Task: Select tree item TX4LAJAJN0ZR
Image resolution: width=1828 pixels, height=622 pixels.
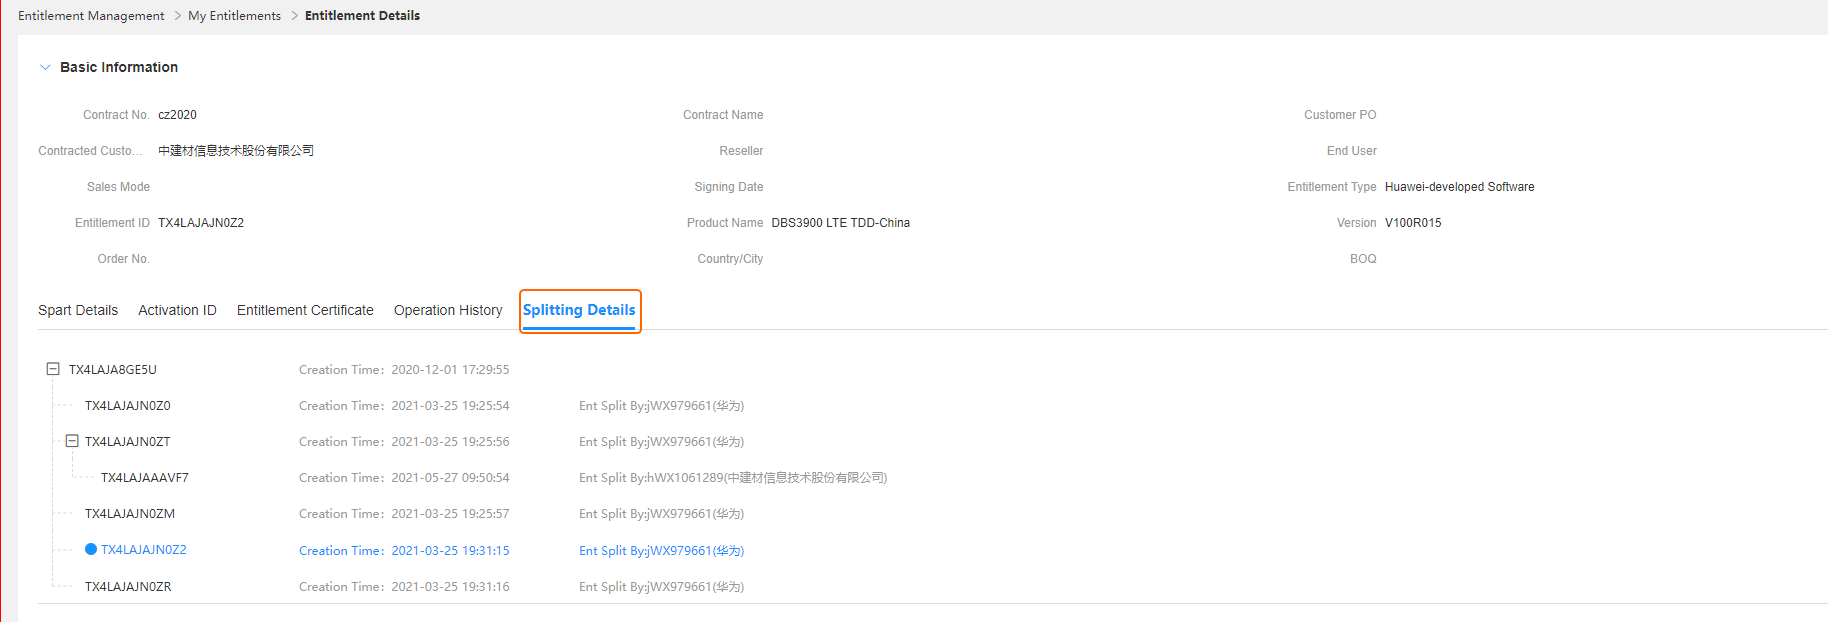Action: point(128,587)
